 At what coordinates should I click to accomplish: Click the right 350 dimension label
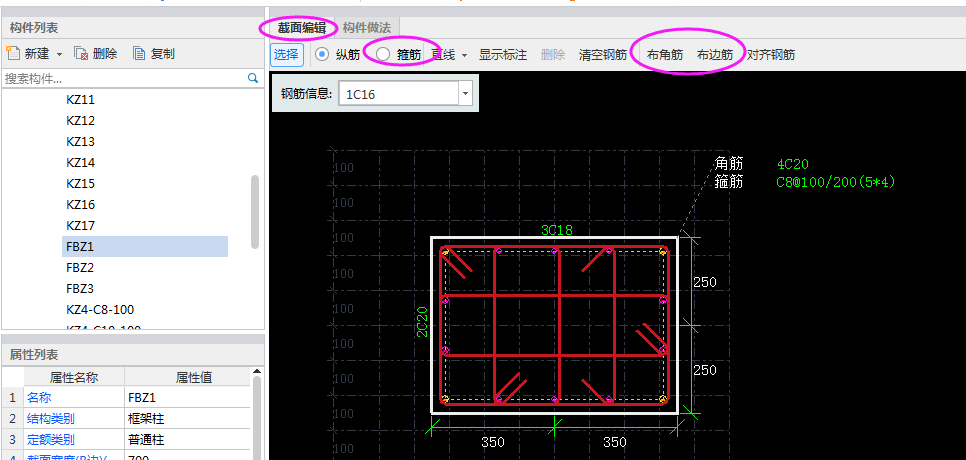pos(615,442)
